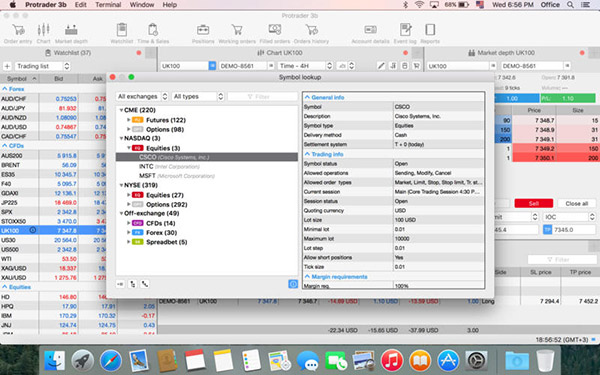Expand the CME Futures (122) node
Screen dimensions: 600x375
(x=129, y=120)
